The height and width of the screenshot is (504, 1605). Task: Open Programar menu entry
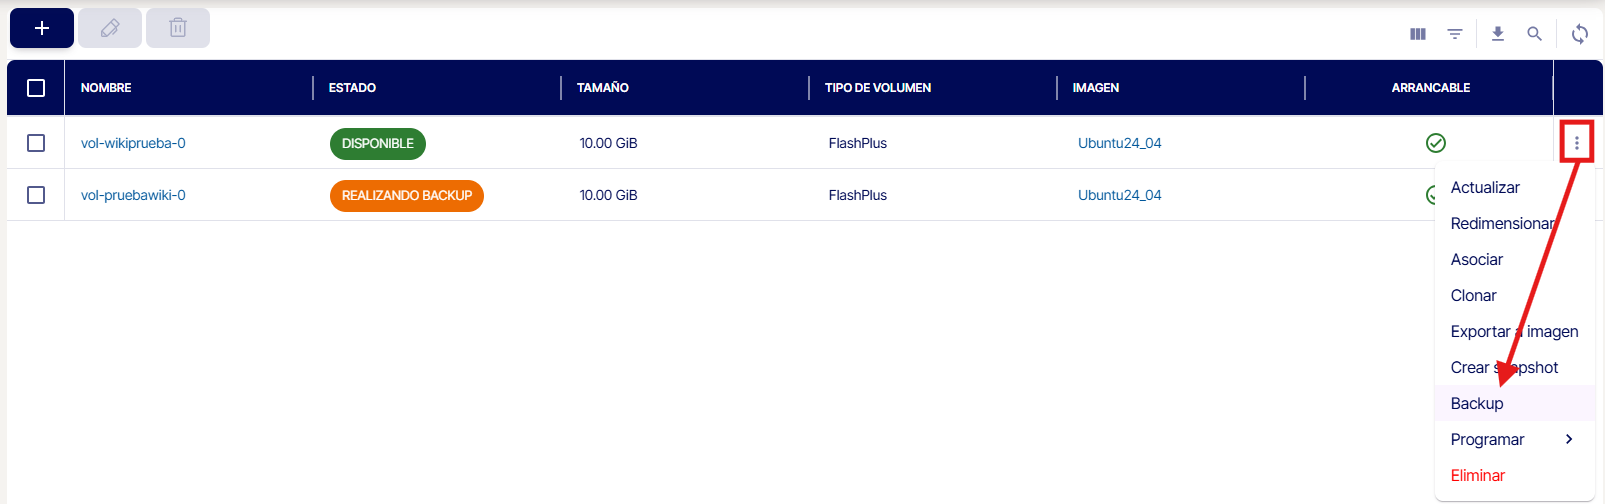coord(1515,439)
